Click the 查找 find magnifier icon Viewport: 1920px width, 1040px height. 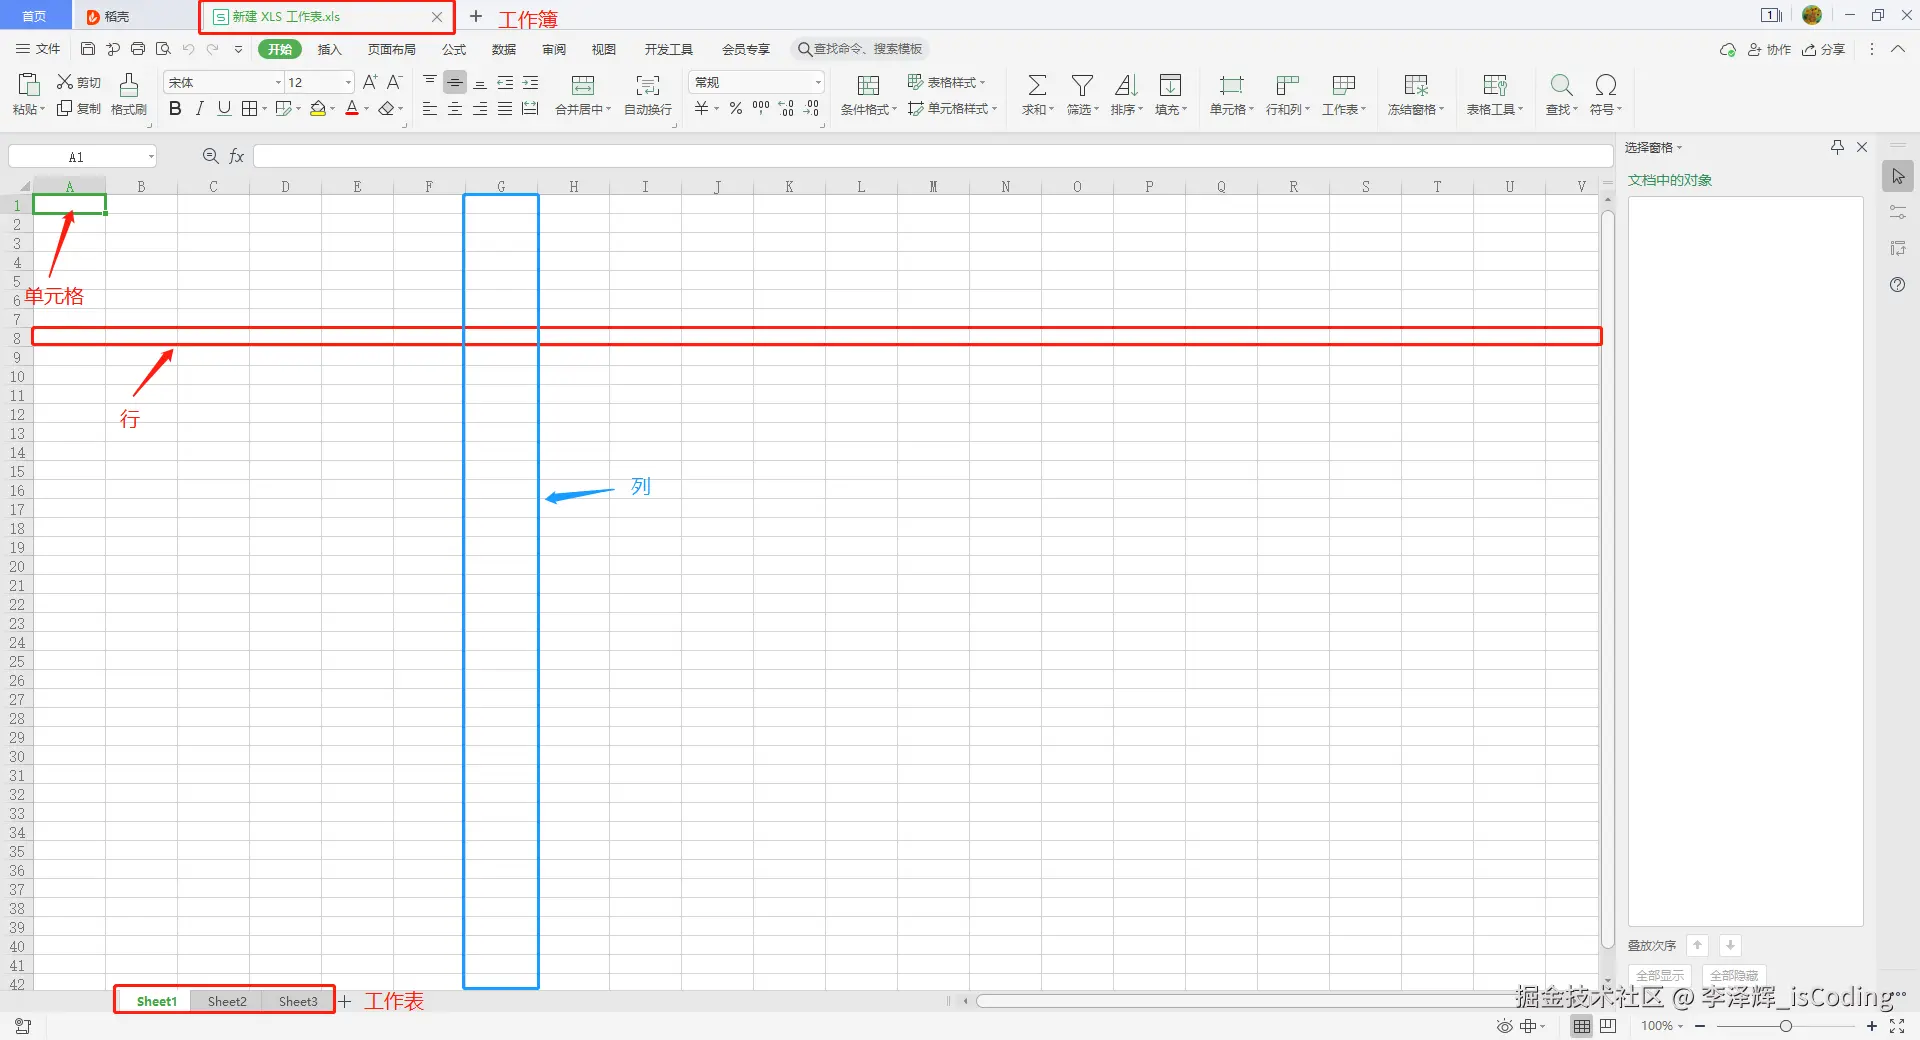coord(1561,85)
